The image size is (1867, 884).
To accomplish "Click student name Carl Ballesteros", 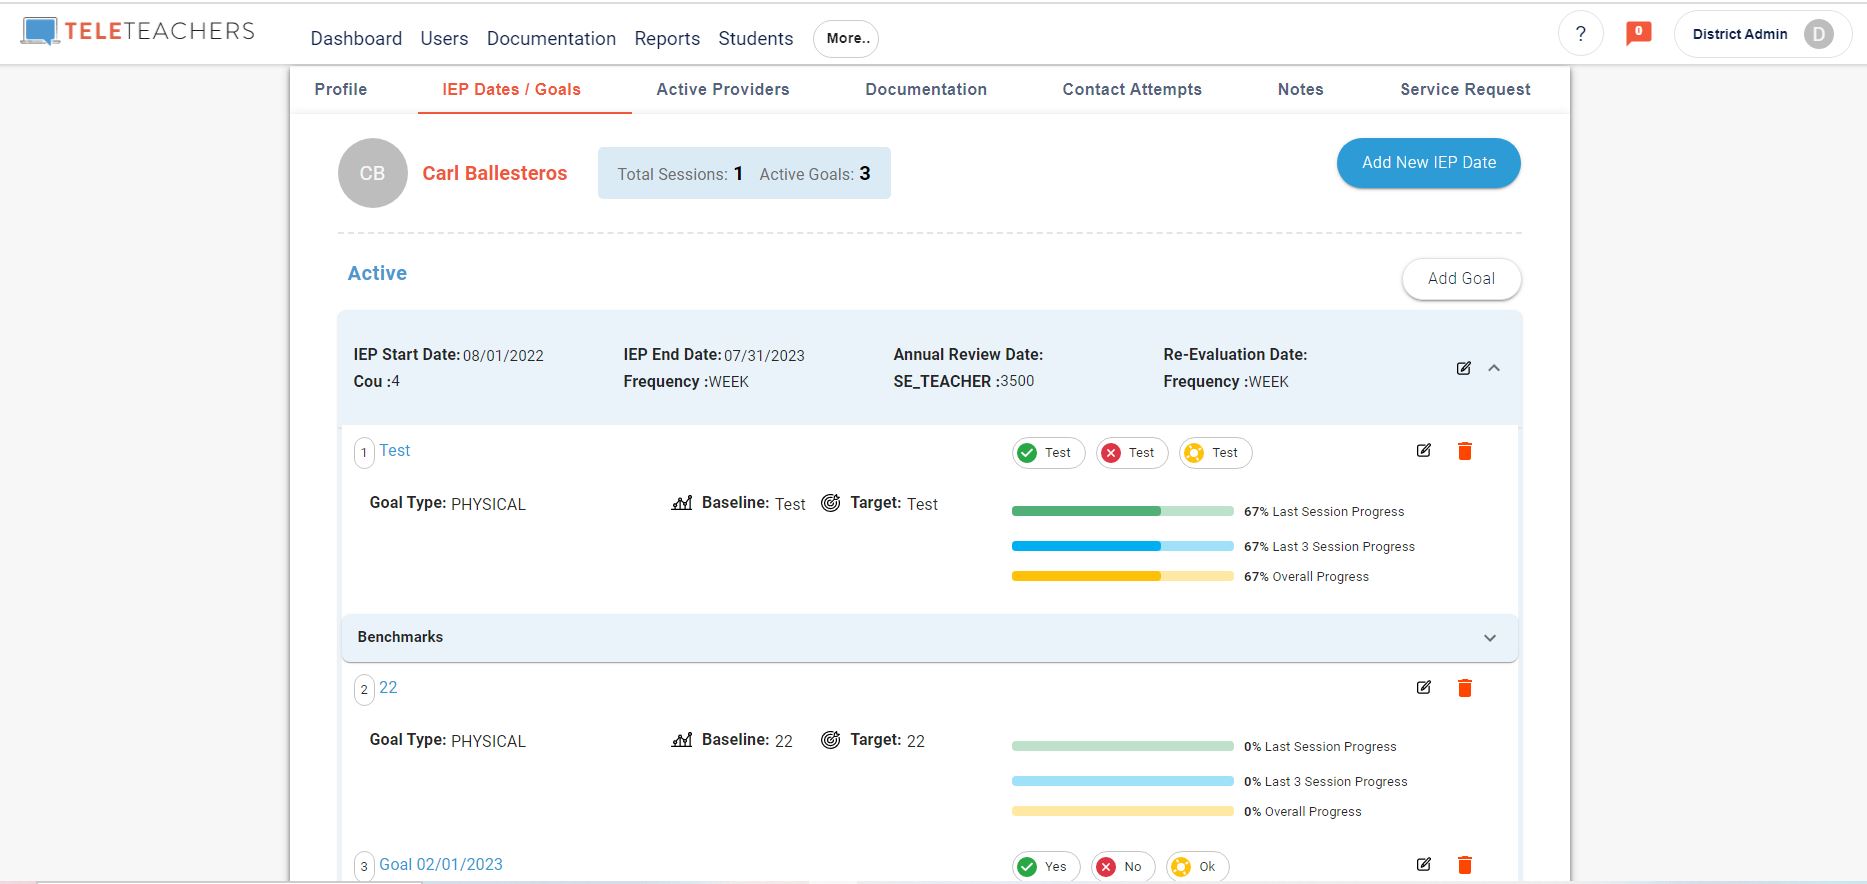I will pyautogui.click(x=494, y=173).
